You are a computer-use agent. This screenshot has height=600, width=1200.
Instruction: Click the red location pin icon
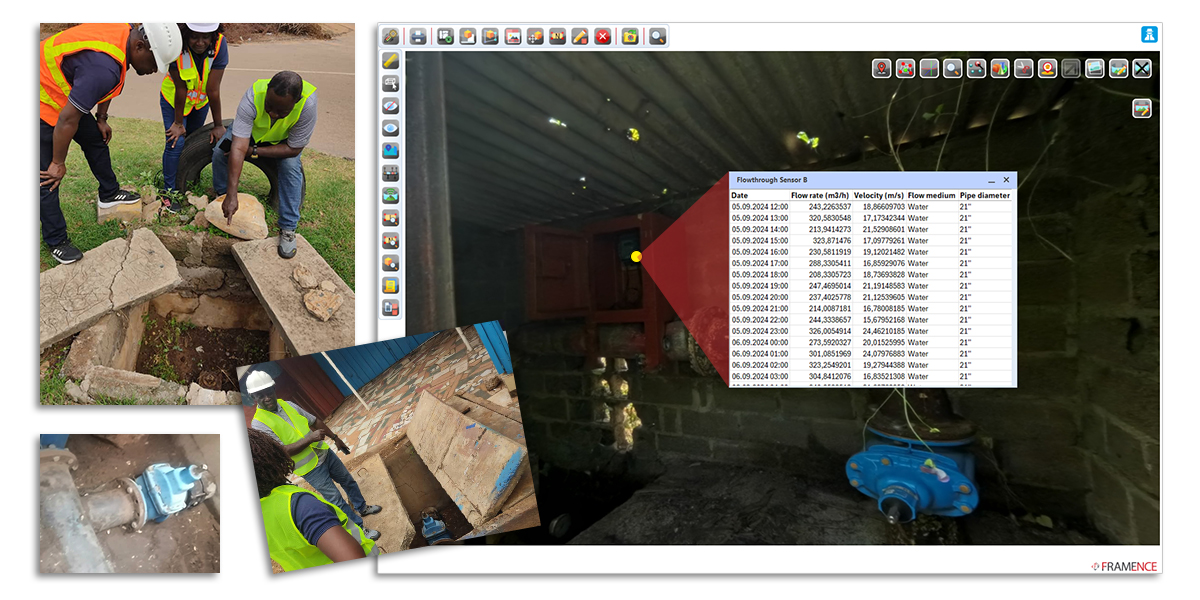881,68
